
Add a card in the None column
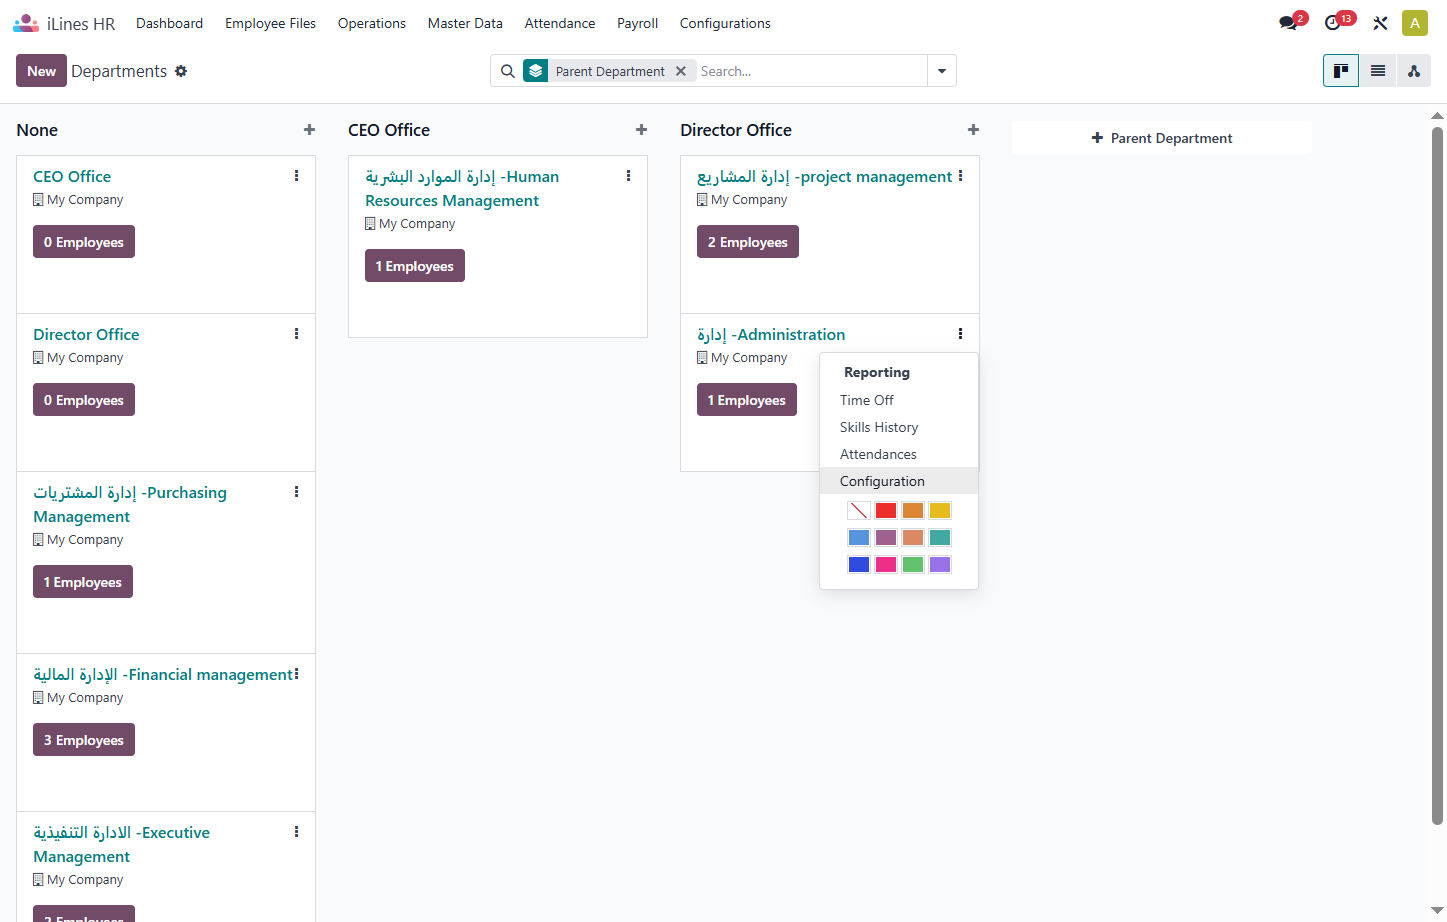tap(309, 130)
